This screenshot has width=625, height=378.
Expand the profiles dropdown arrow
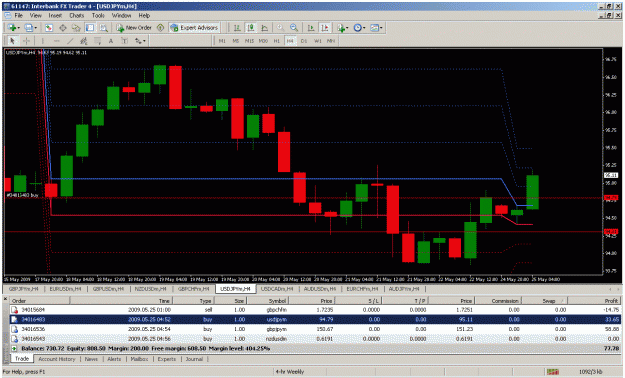pos(35,28)
